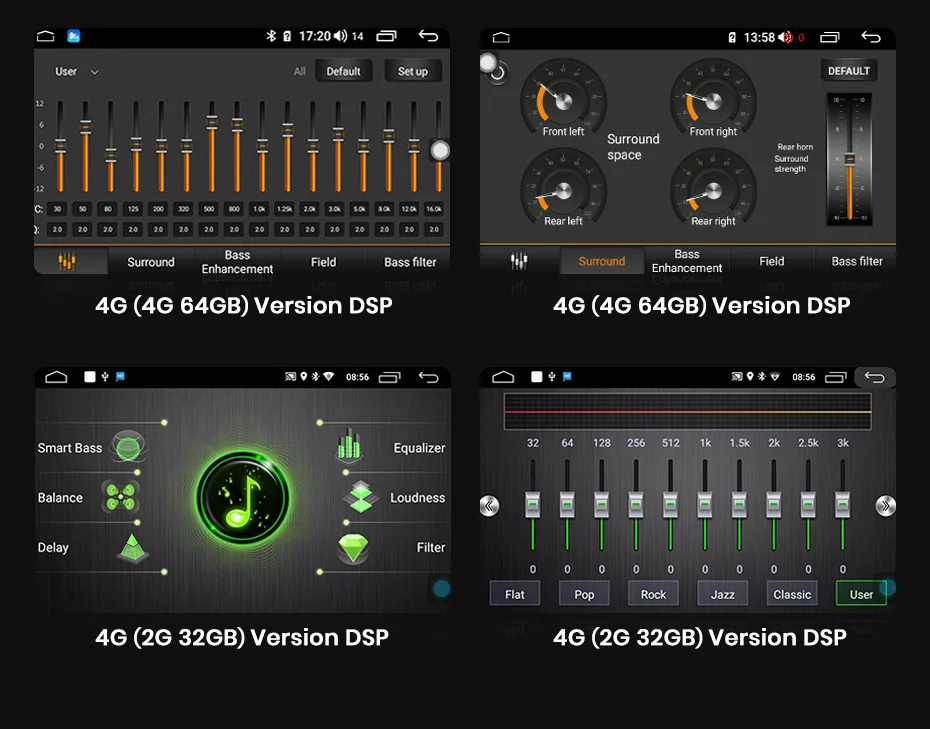This screenshot has width=930, height=729.
Task: Click the Front right dial
Action: (x=714, y=100)
